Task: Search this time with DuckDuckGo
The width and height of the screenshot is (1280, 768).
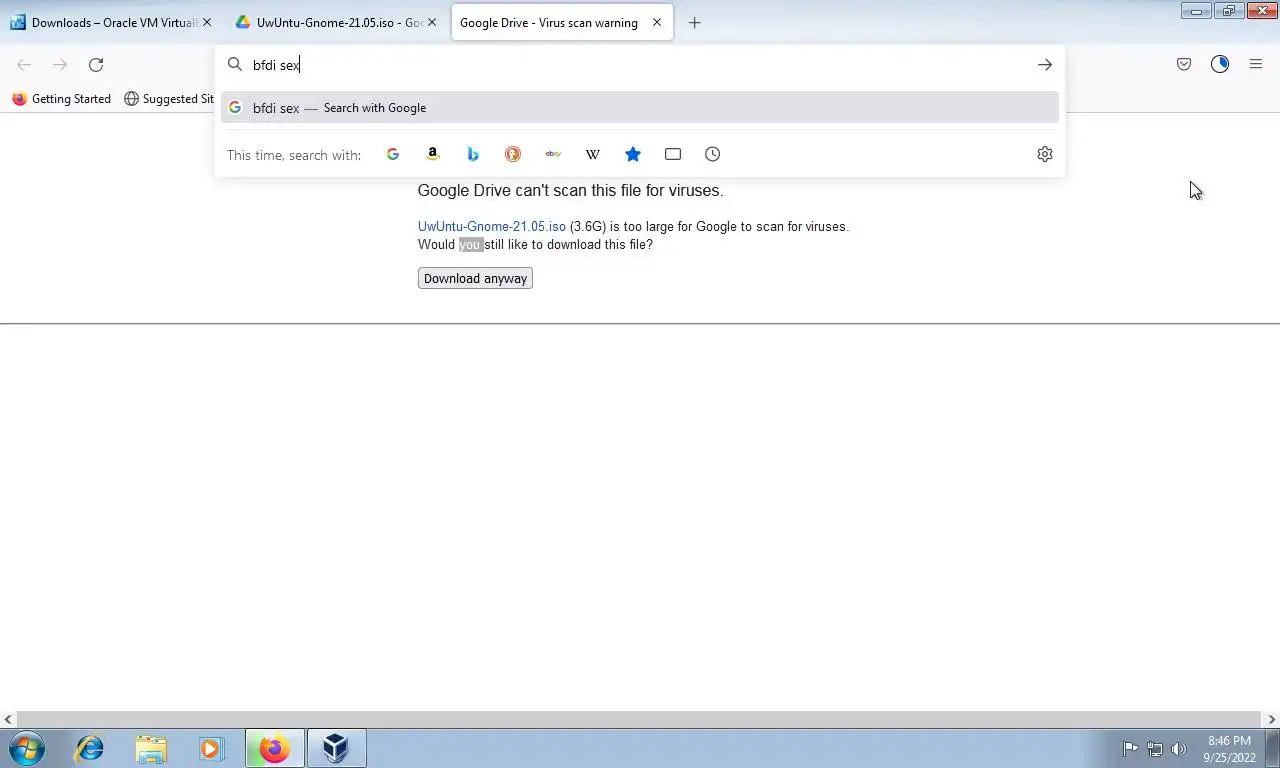Action: 513,154
